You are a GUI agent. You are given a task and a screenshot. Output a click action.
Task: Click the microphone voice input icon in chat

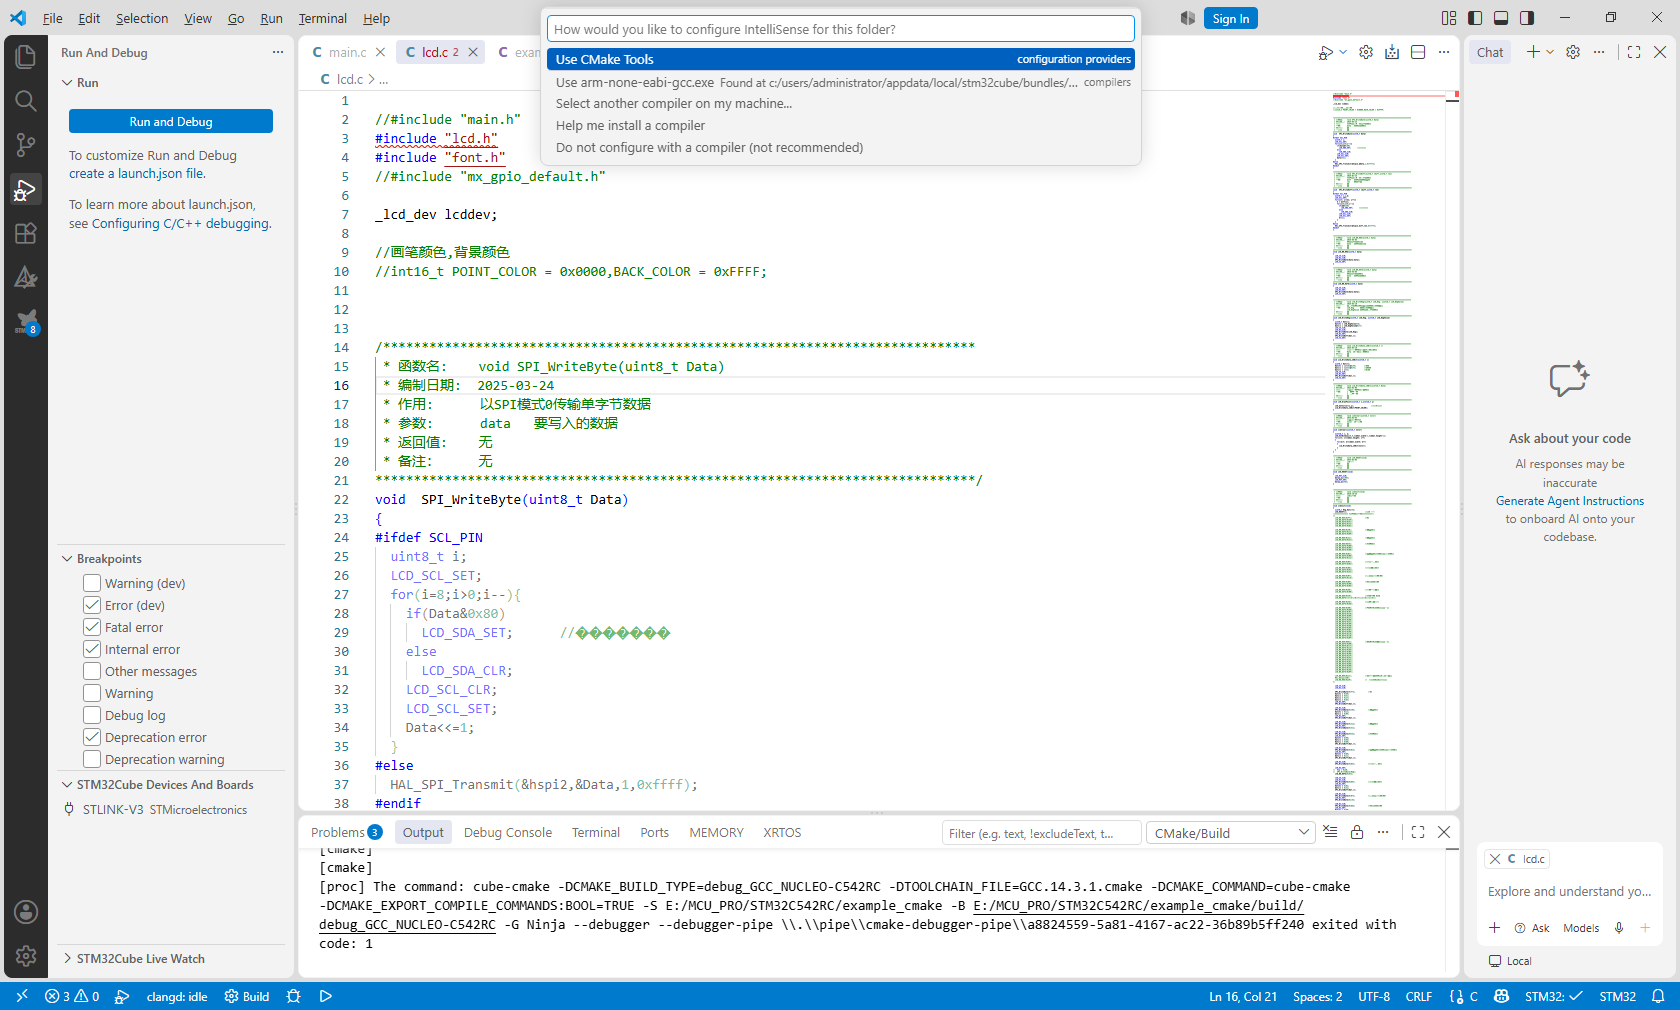pos(1619,928)
